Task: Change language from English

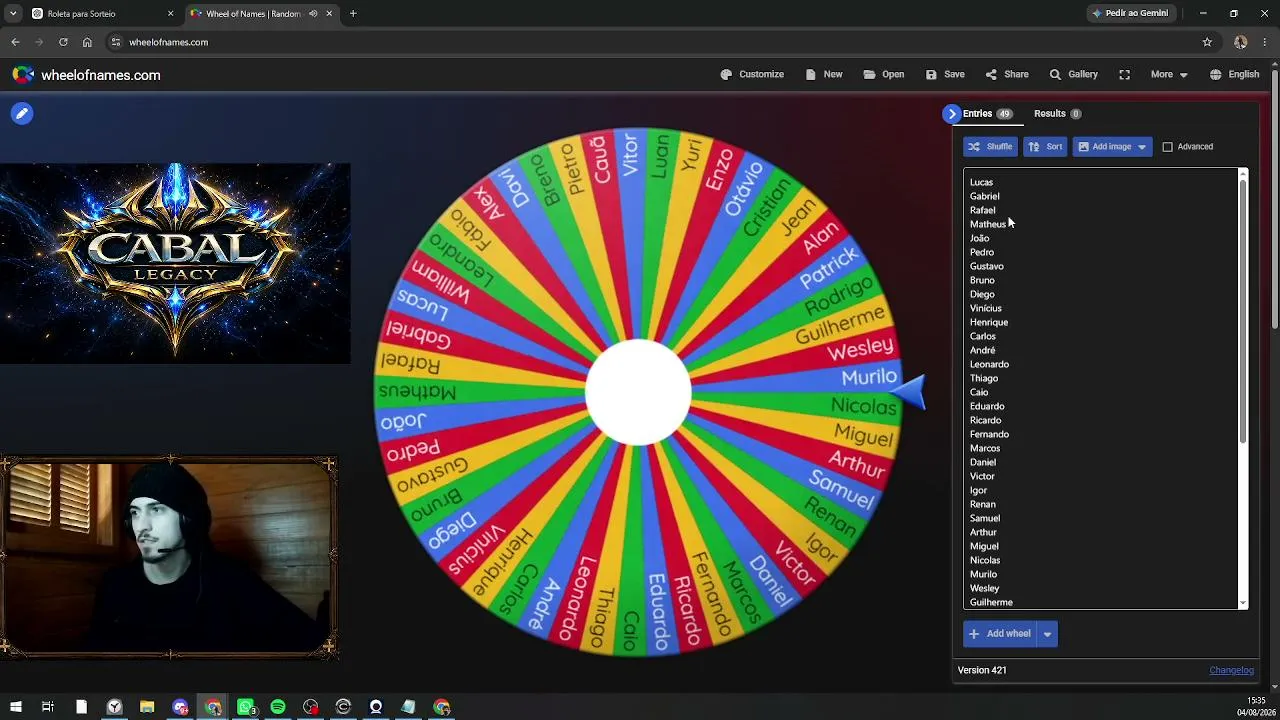Action: click(1234, 74)
